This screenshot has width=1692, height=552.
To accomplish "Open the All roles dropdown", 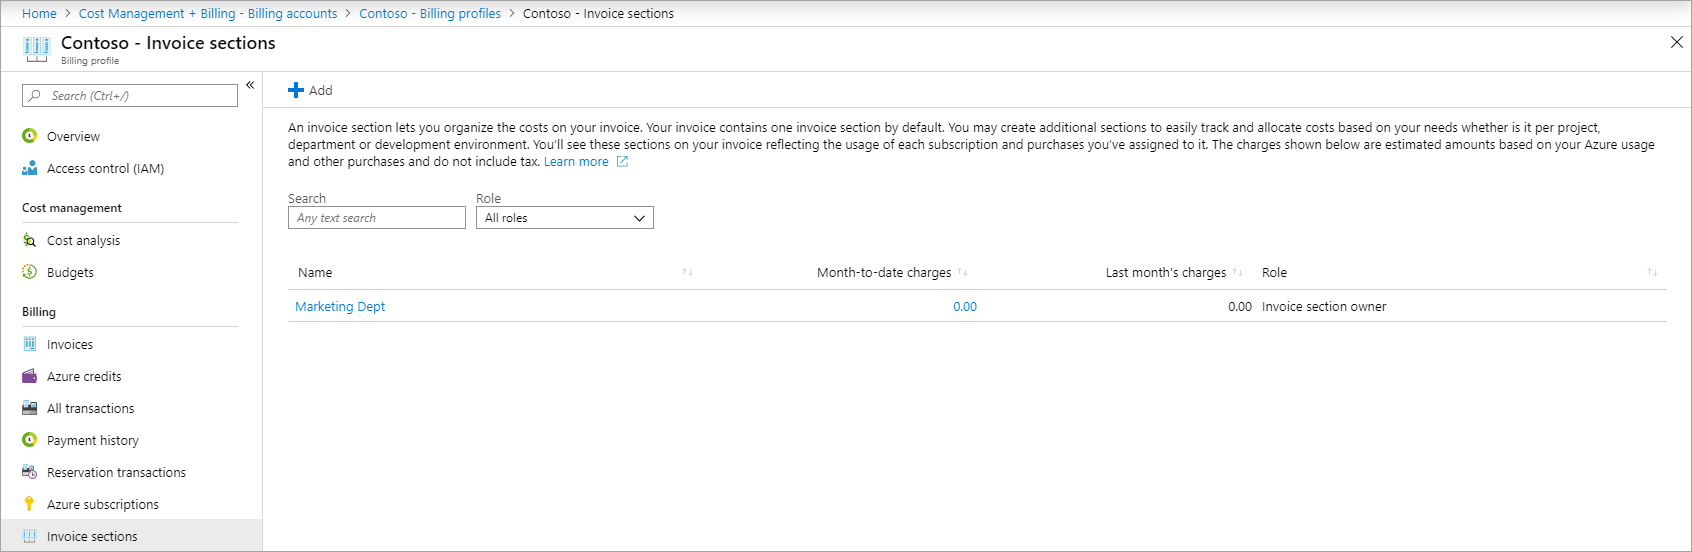I will coord(565,218).
